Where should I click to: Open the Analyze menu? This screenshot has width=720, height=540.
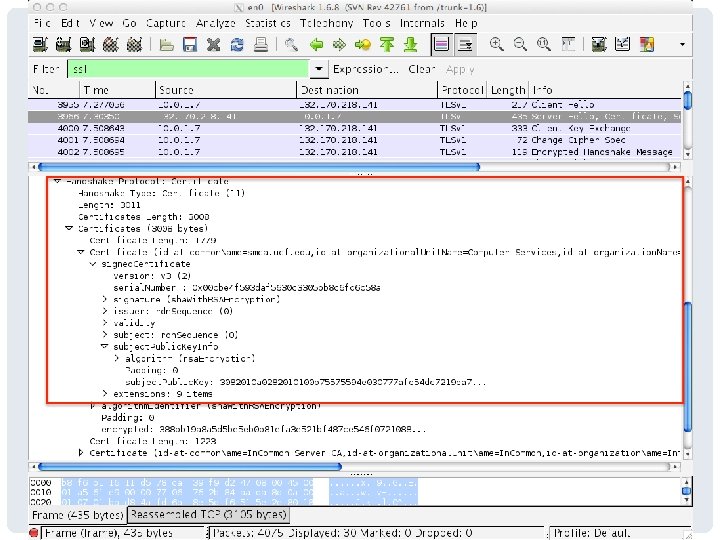pyautogui.click(x=215, y=23)
